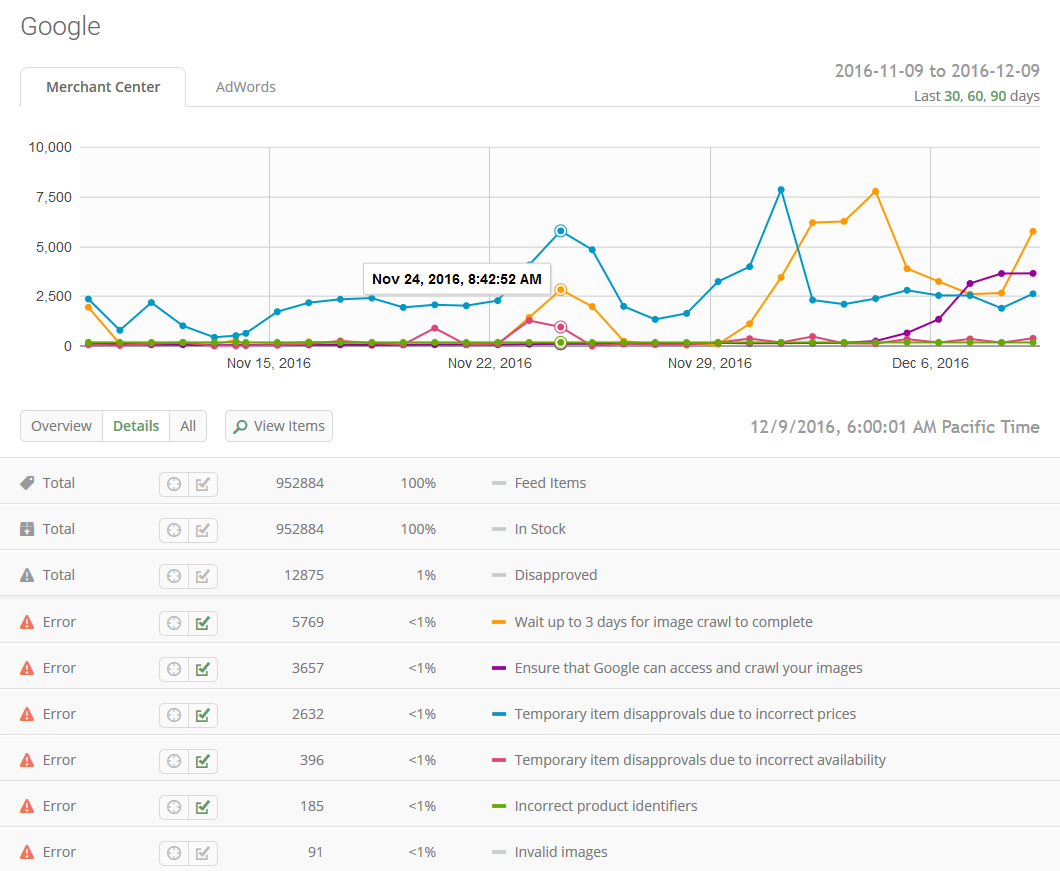Click the 952884 value in the Feed Items row
The width and height of the screenshot is (1060, 871).
[299, 483]
